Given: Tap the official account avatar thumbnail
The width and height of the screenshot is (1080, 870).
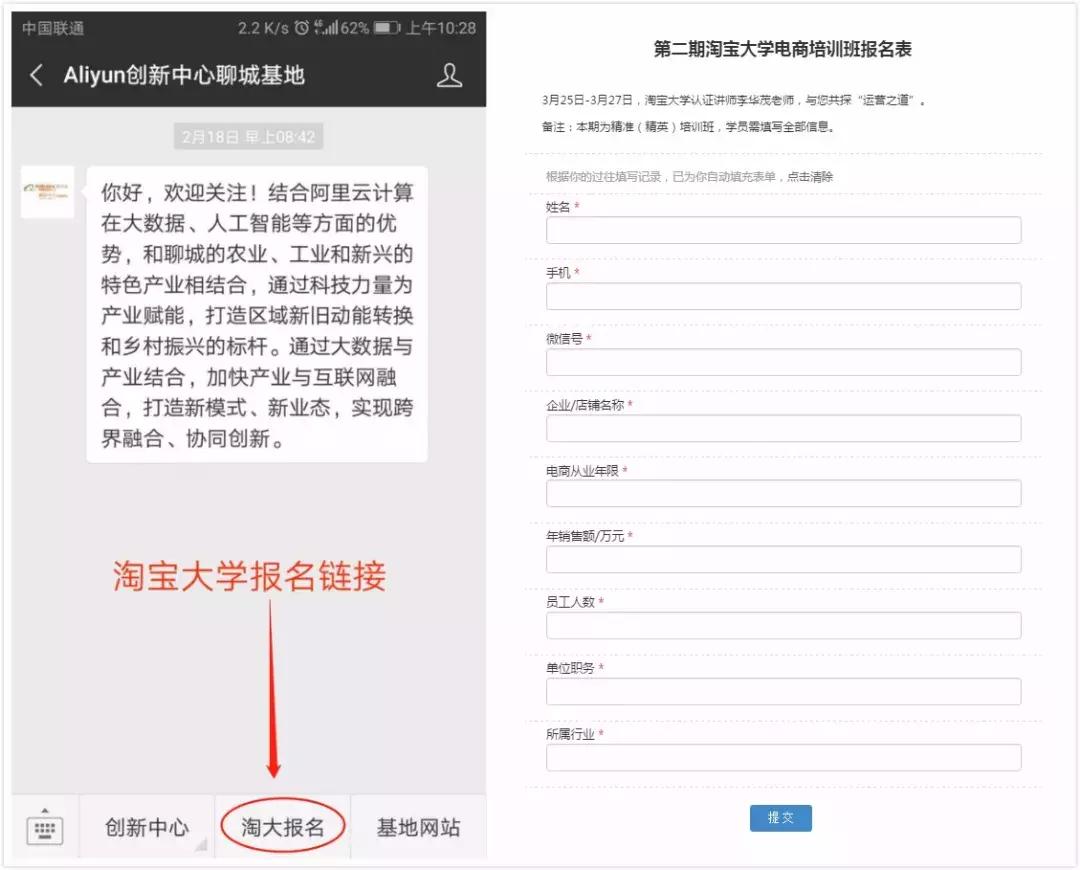Looking at the screenshot, I should [46, 192].
